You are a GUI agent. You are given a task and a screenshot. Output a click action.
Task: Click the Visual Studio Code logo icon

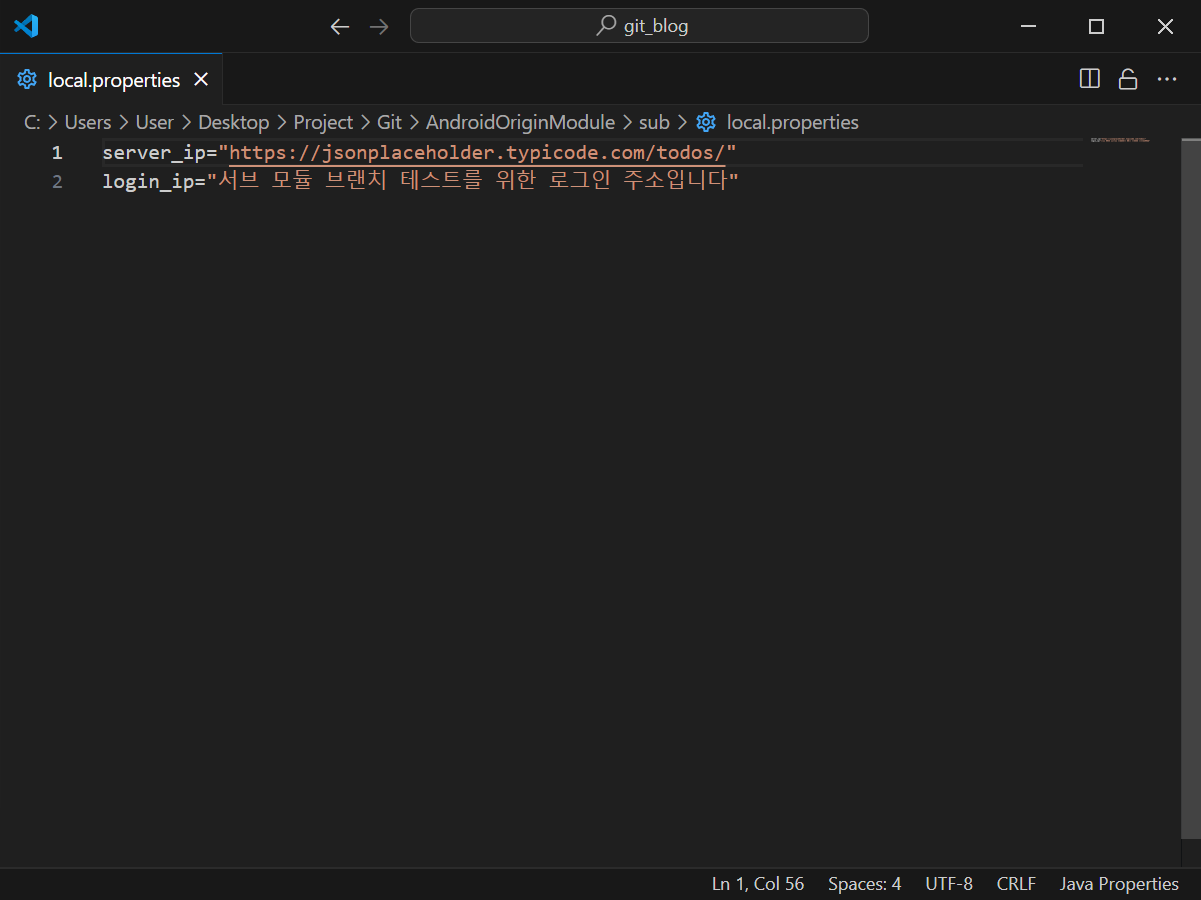point(25,26)
